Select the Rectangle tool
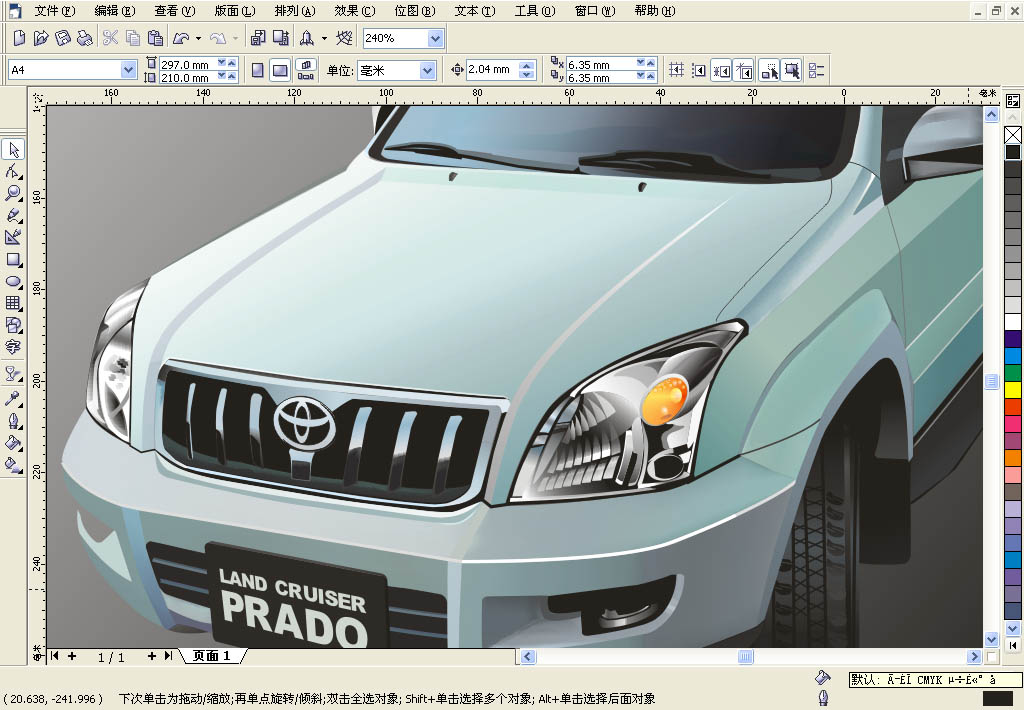This screenshot has width=1024, height=710. (x=14, y=260)
